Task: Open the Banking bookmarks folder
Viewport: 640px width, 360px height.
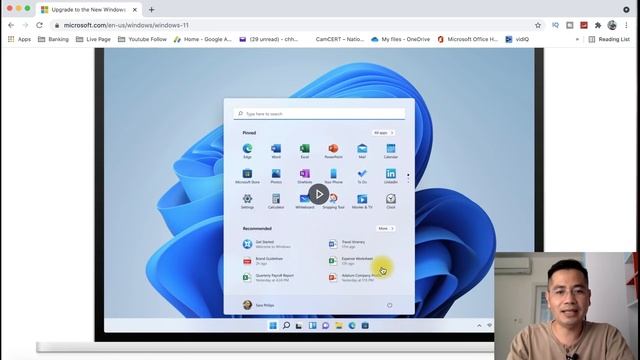Action: point(53,39)
